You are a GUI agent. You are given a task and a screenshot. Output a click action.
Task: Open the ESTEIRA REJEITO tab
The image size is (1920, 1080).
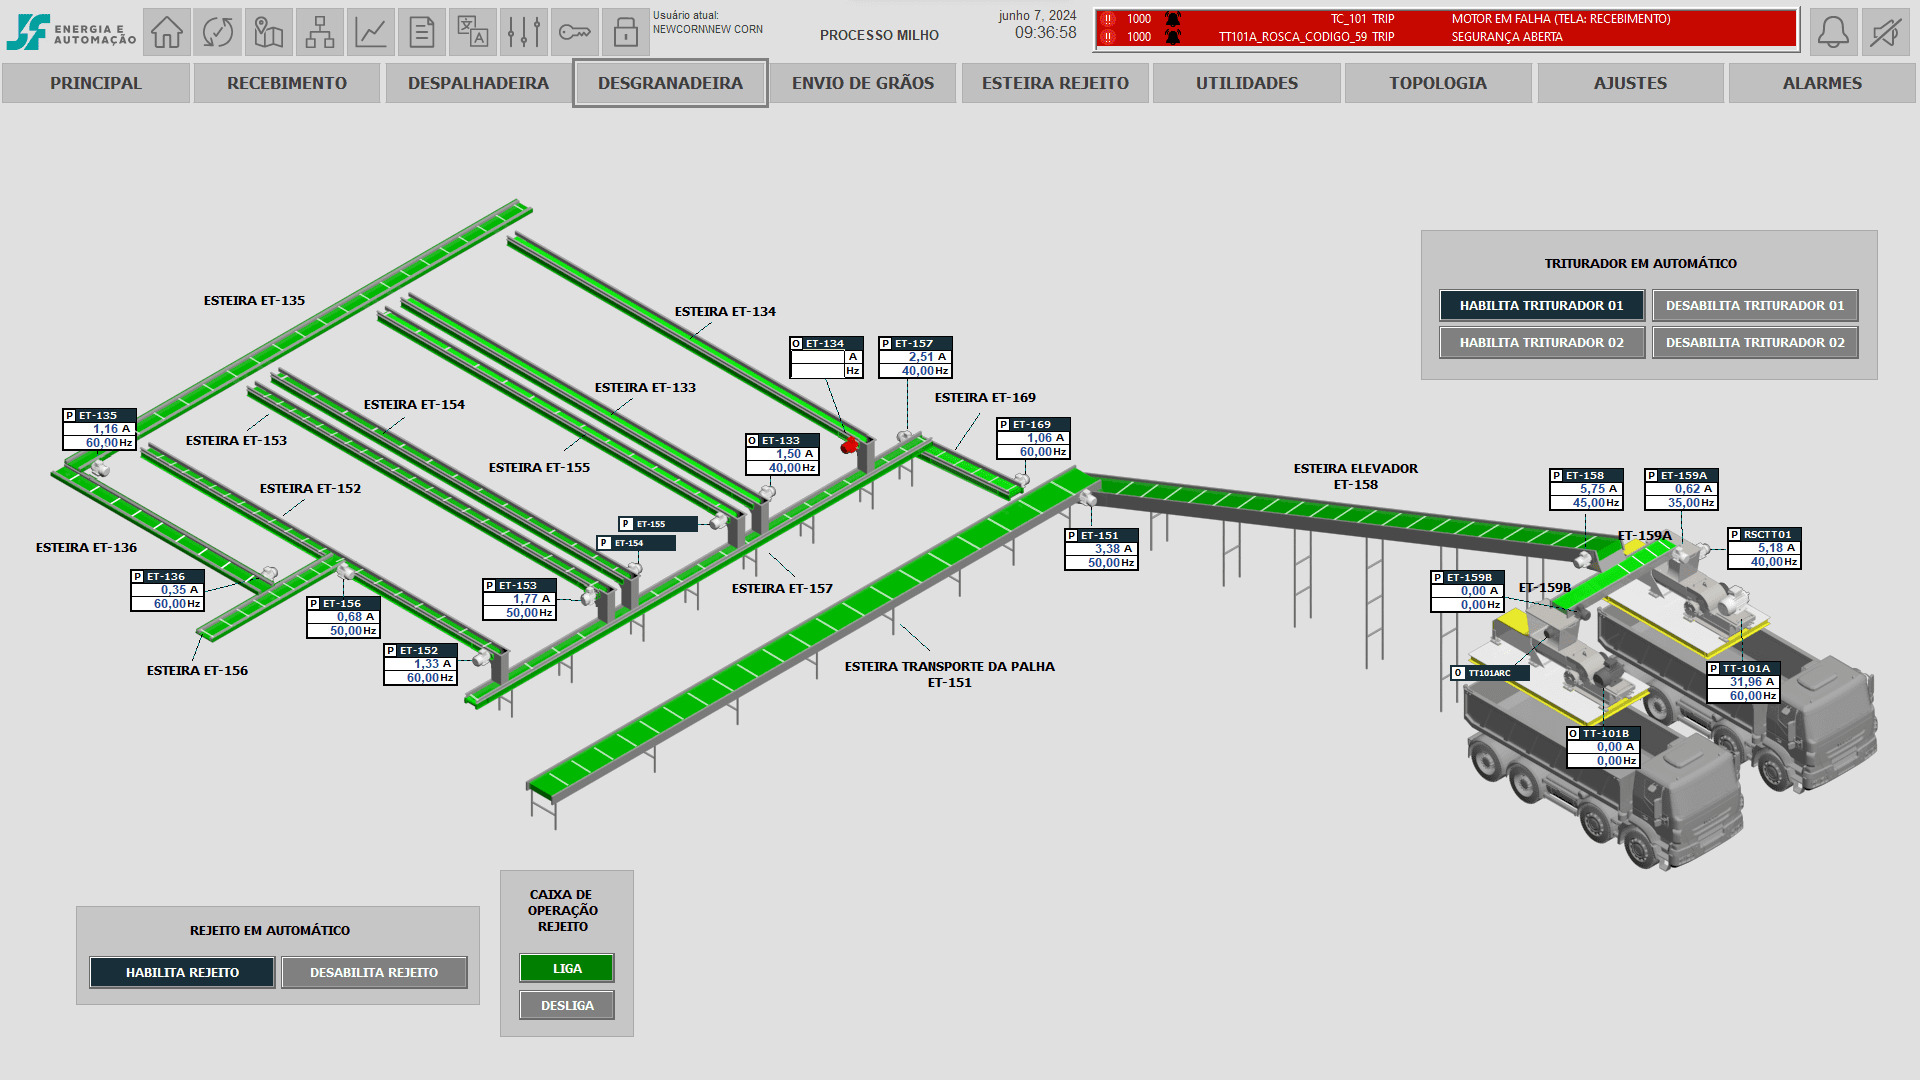click(x=1055, y=83)
